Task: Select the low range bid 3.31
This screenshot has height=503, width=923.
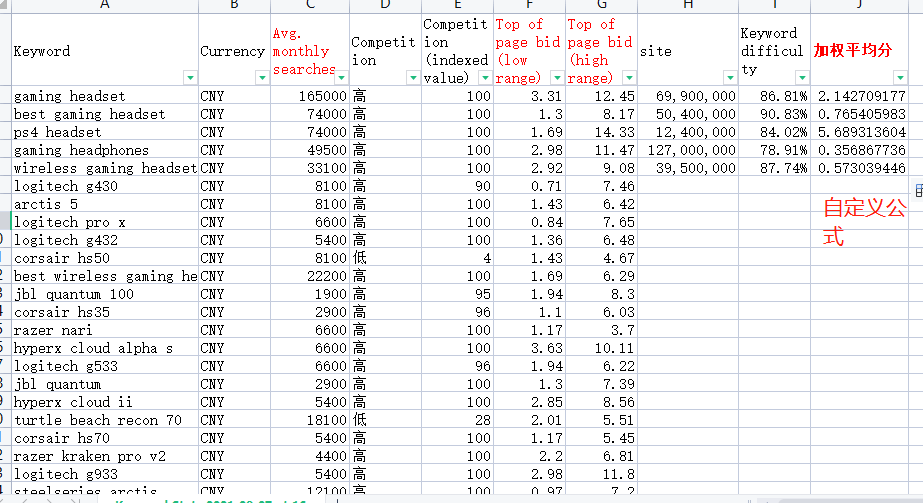Action: tap(530, 96)
